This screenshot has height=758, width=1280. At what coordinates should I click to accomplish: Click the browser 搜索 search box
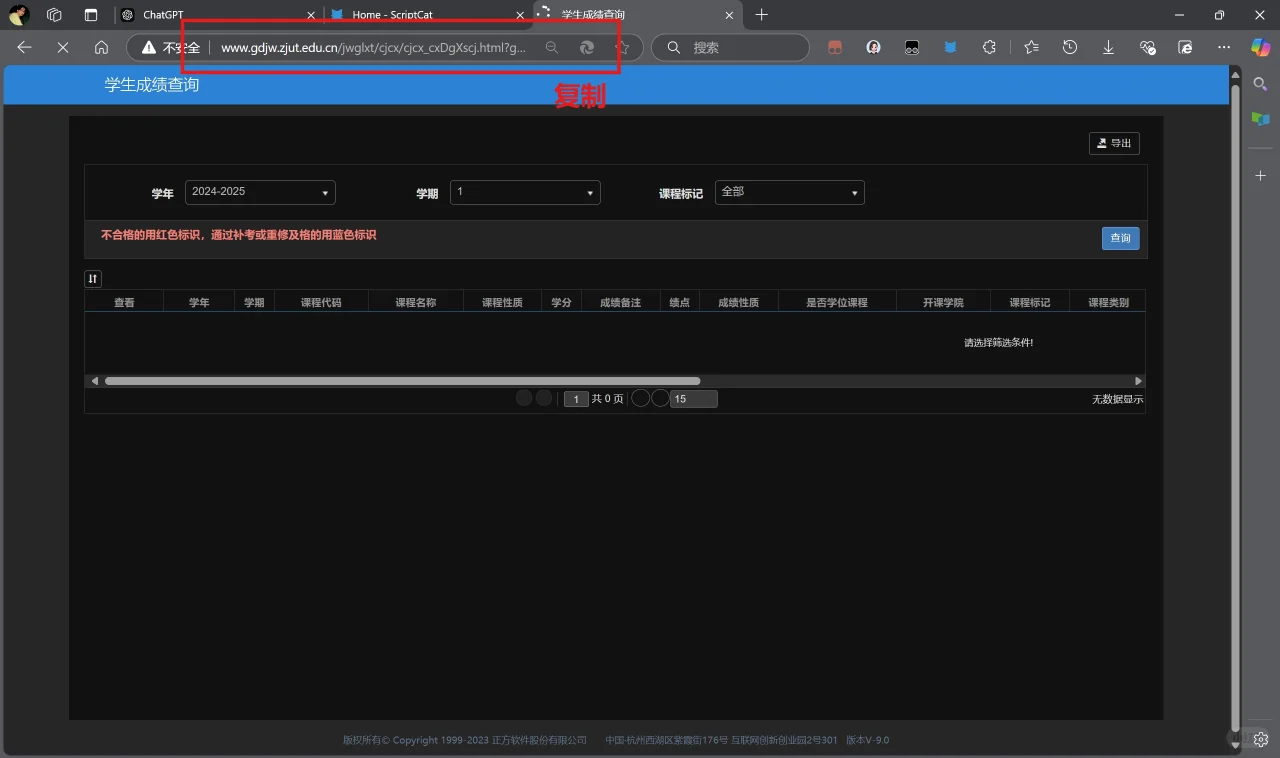pos(730,47)
